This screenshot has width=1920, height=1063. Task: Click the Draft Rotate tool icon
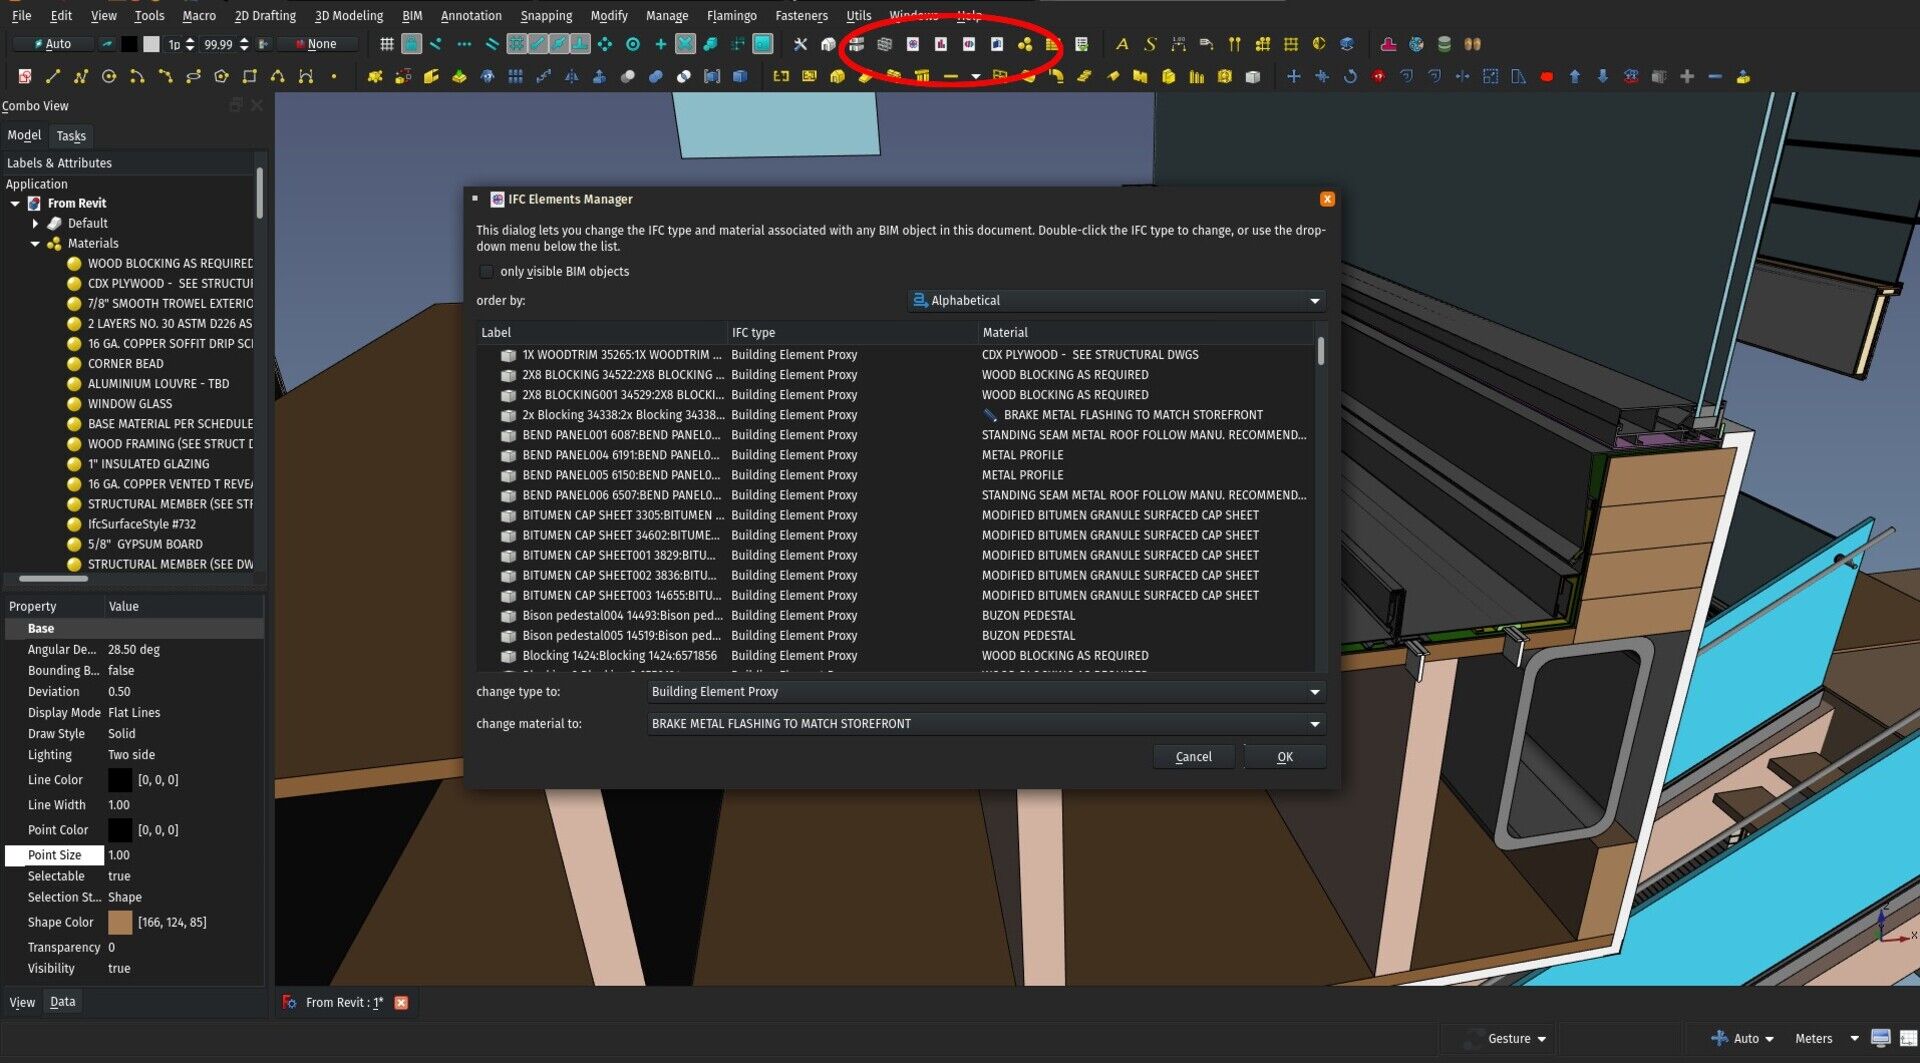pos(1349,77)
